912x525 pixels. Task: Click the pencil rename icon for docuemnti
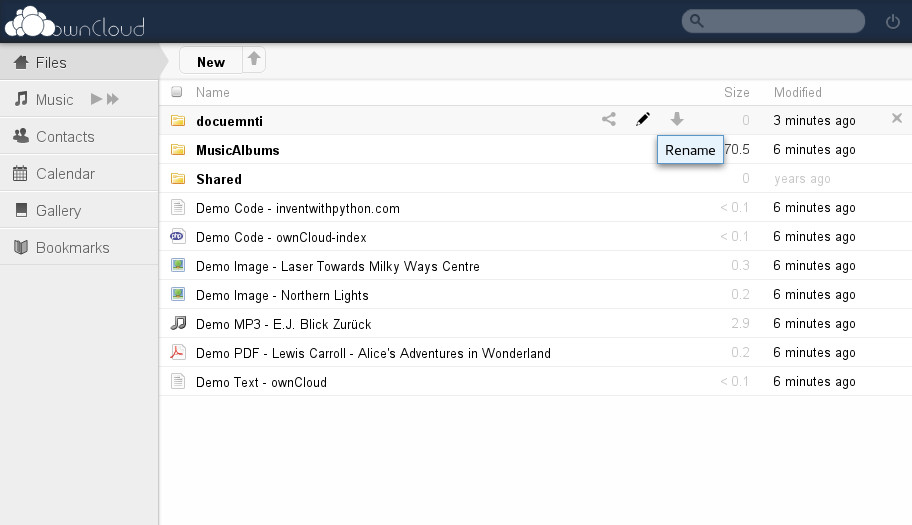pyautogui.click(x=643, y=120)
